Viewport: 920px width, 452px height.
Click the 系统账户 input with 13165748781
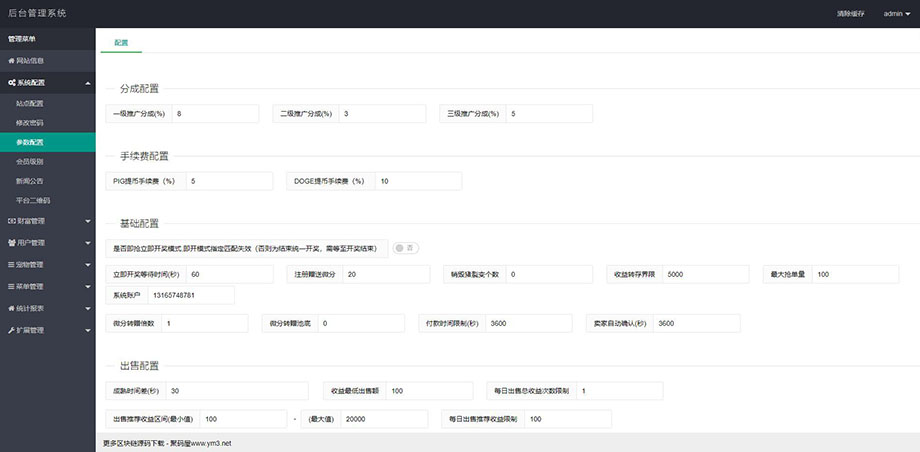tap(191, 295)
